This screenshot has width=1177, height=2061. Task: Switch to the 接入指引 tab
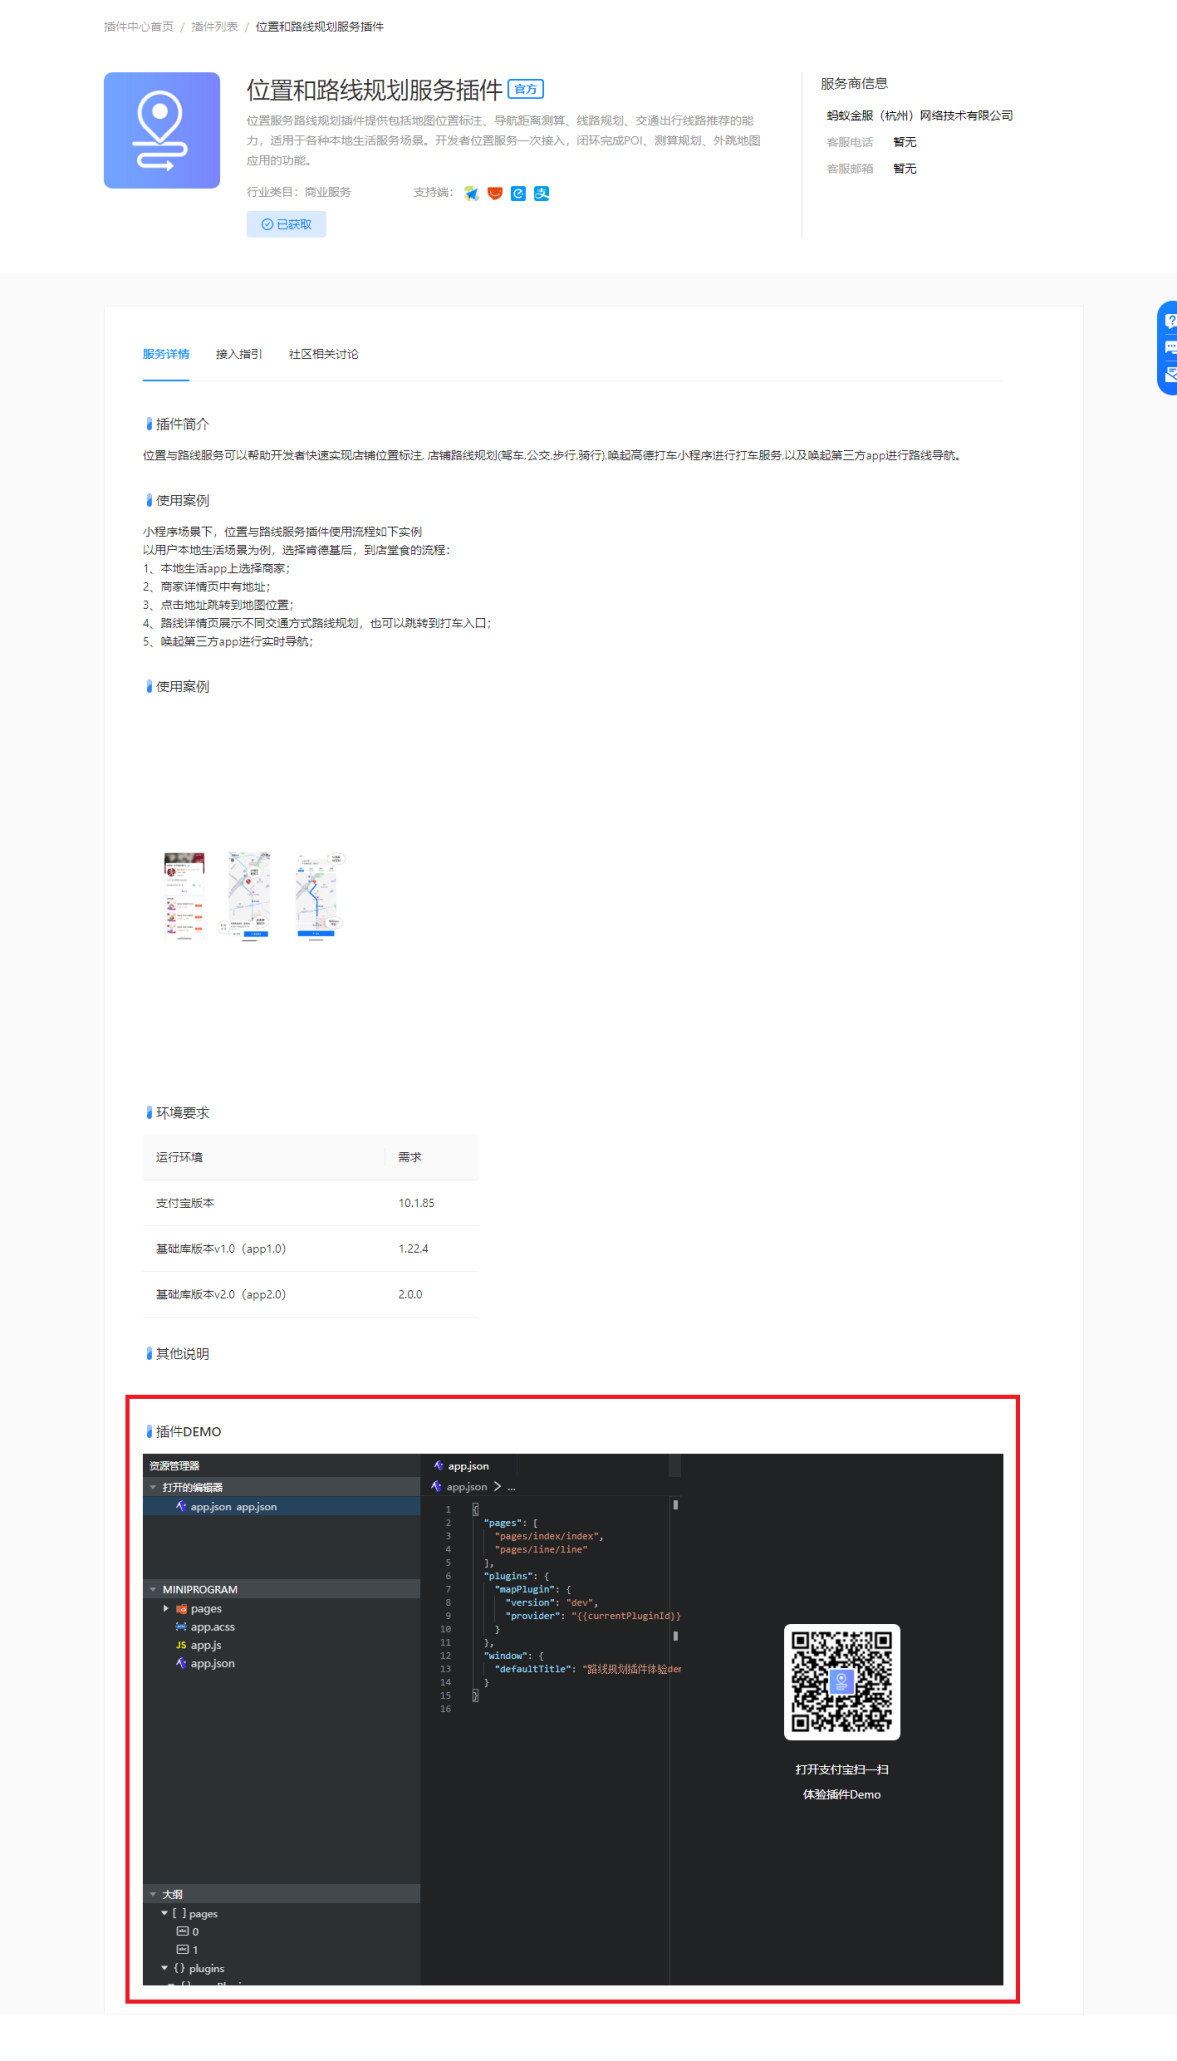pyautogui.click(x=239, y=354)
